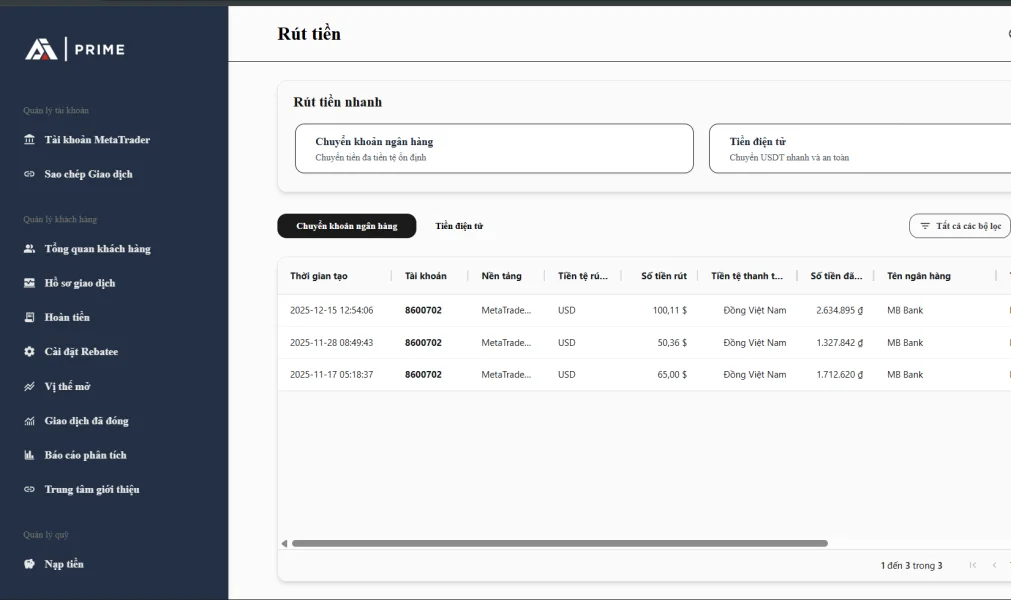Viewport: 1011px width, 600px height.
Task: Switch to the Tiền điện tử tab
Action: [459, 226]
